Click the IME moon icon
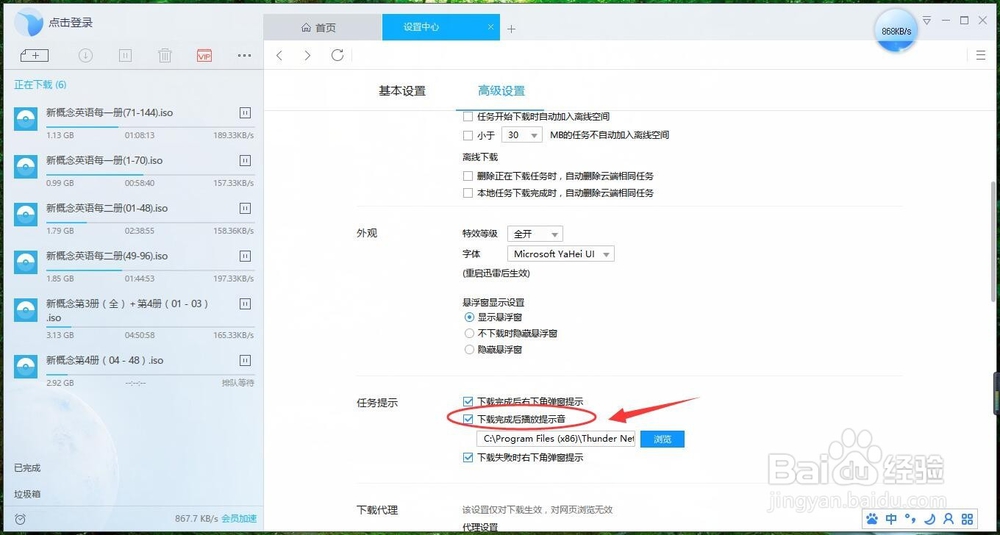 click(x=930, y=518)
